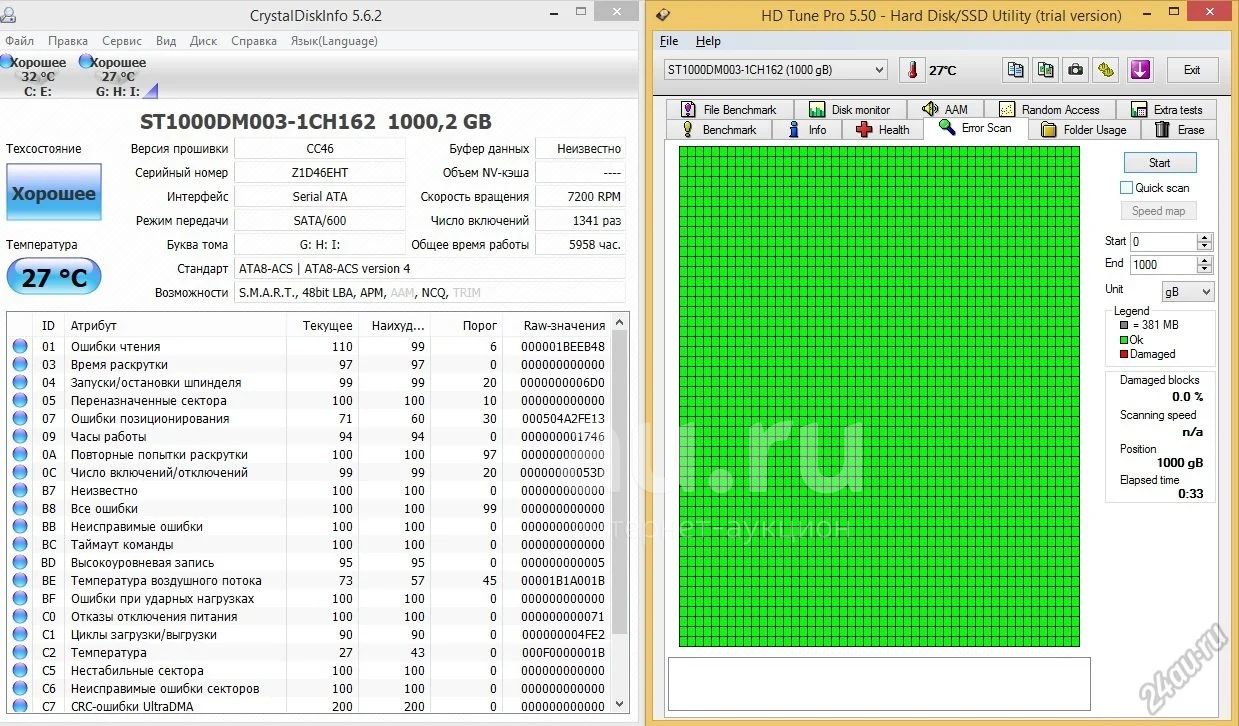Click the copy text info toolbar icon in HD Tune
The width and height of the screenshot is (1239, 726).
(x=1016, y=70)
